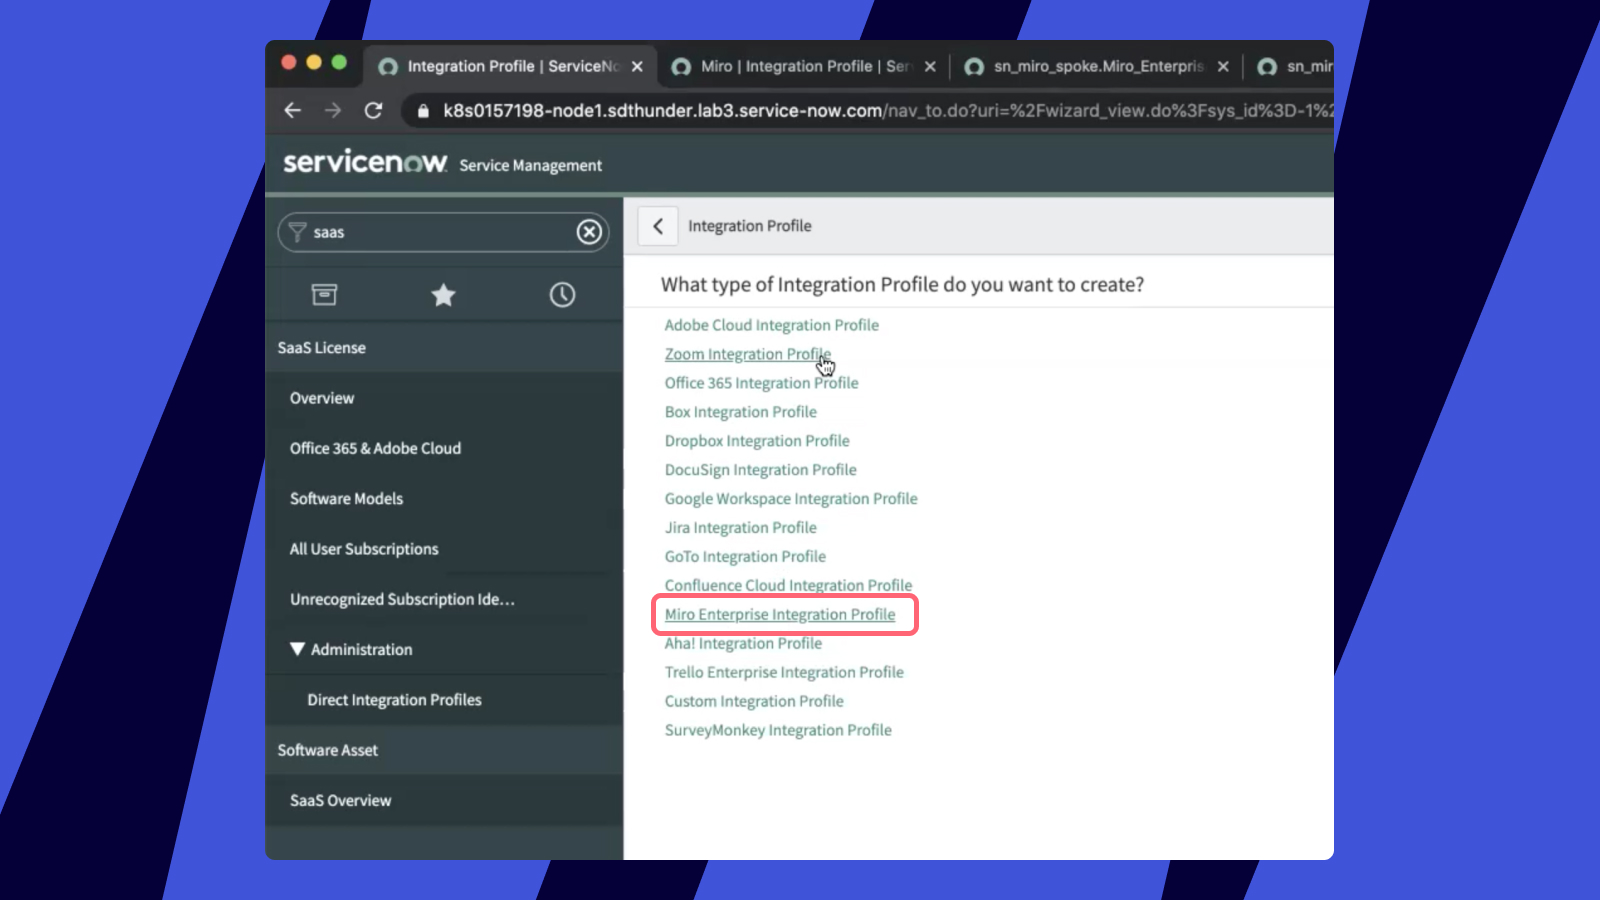This screenshot has height=900, width=1600.
Task: Click the Service Management header text
Action: [530, 166]
